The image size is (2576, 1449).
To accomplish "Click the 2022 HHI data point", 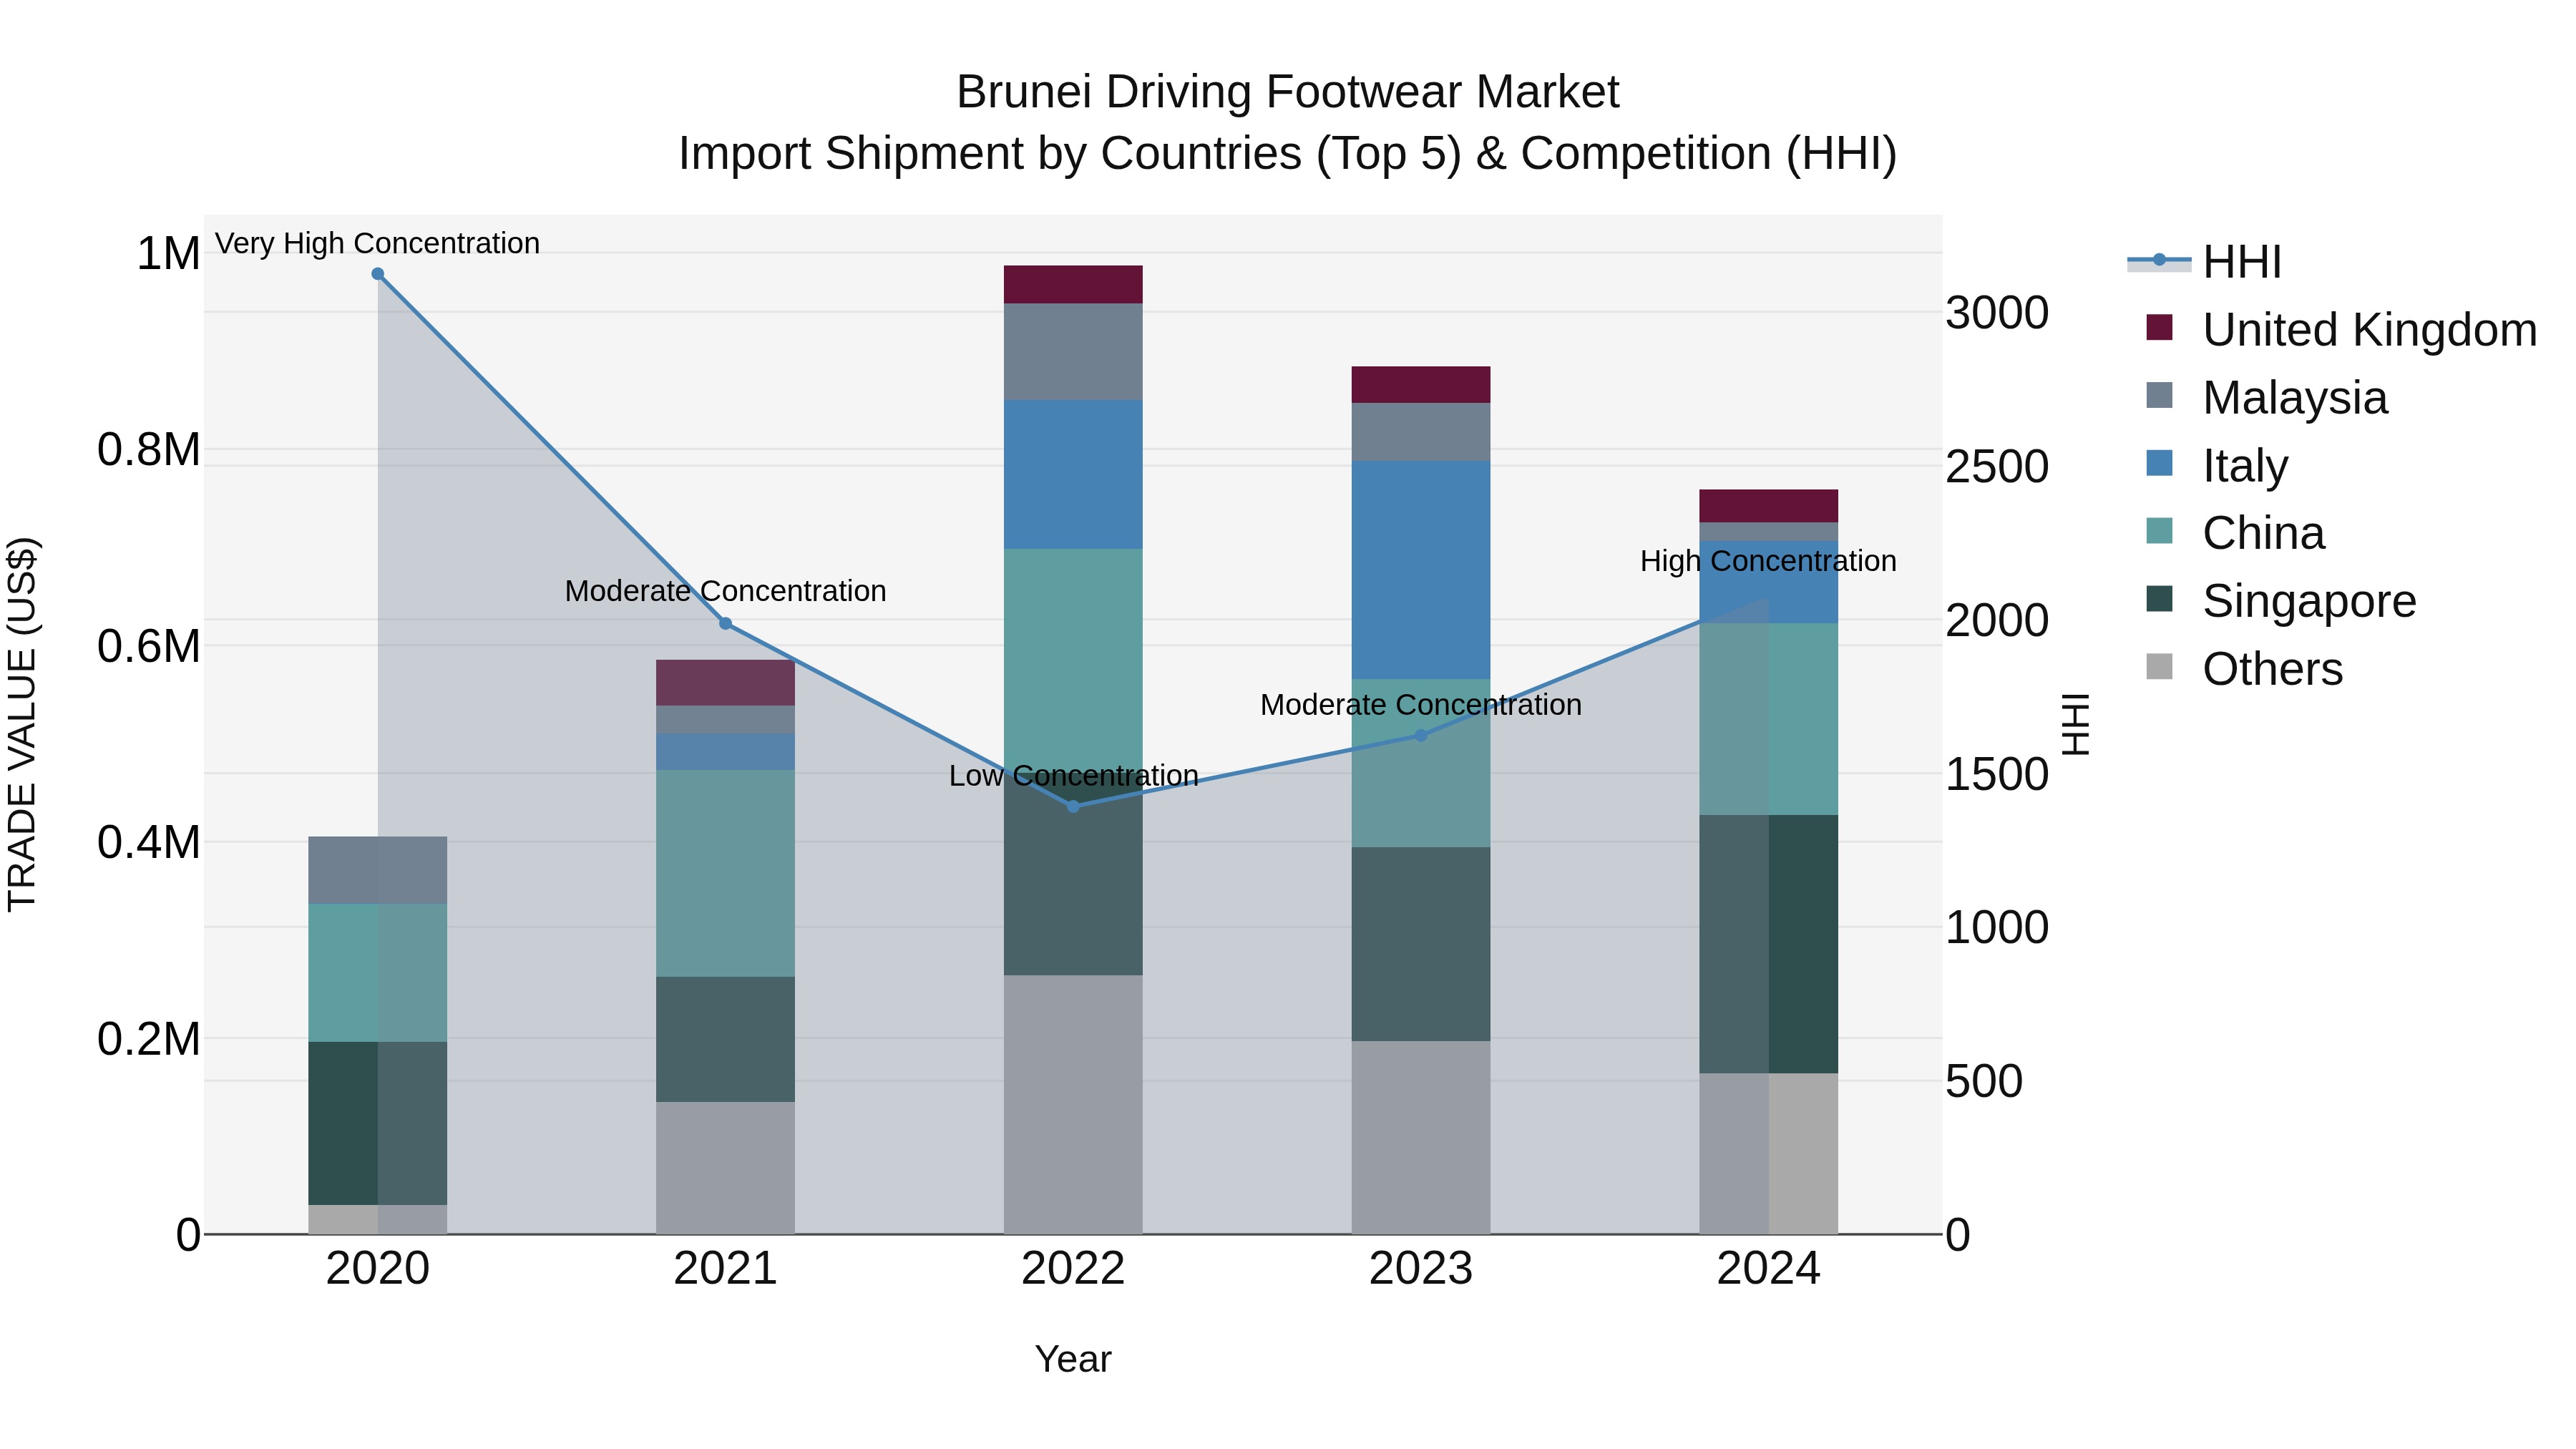I will 1074,806.
